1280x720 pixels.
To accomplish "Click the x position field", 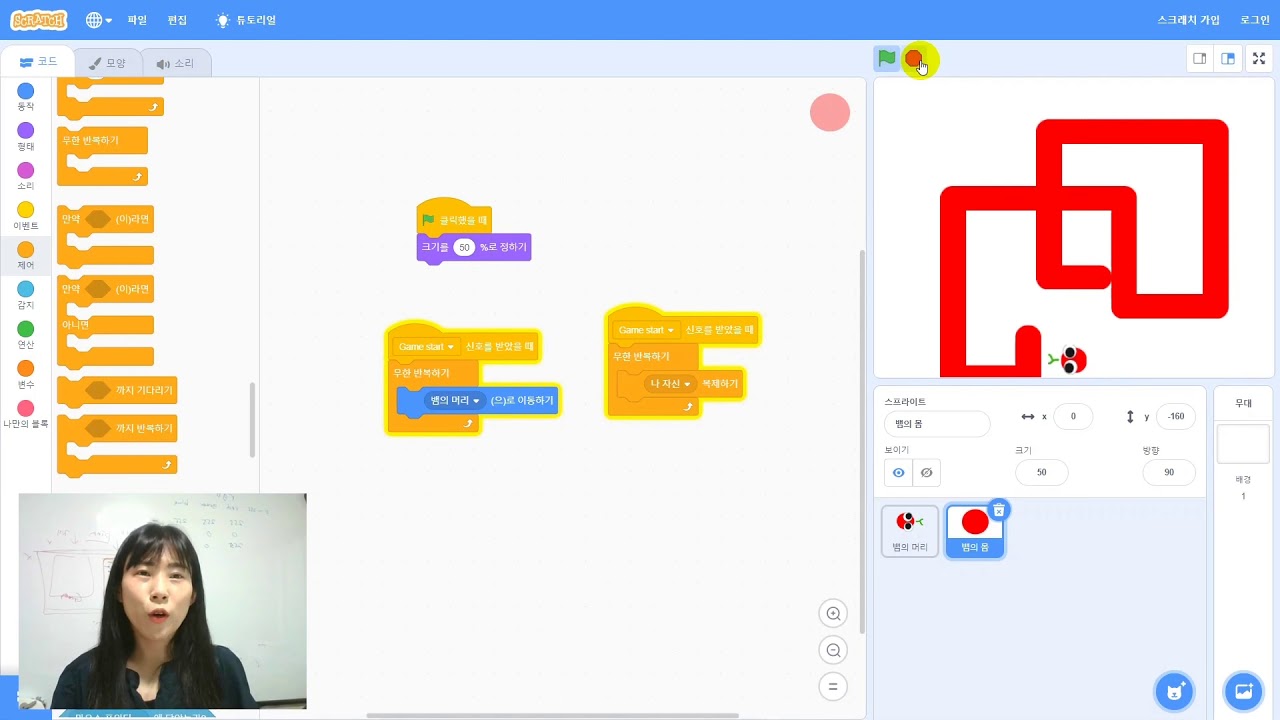I will [x=1073, y=417].
